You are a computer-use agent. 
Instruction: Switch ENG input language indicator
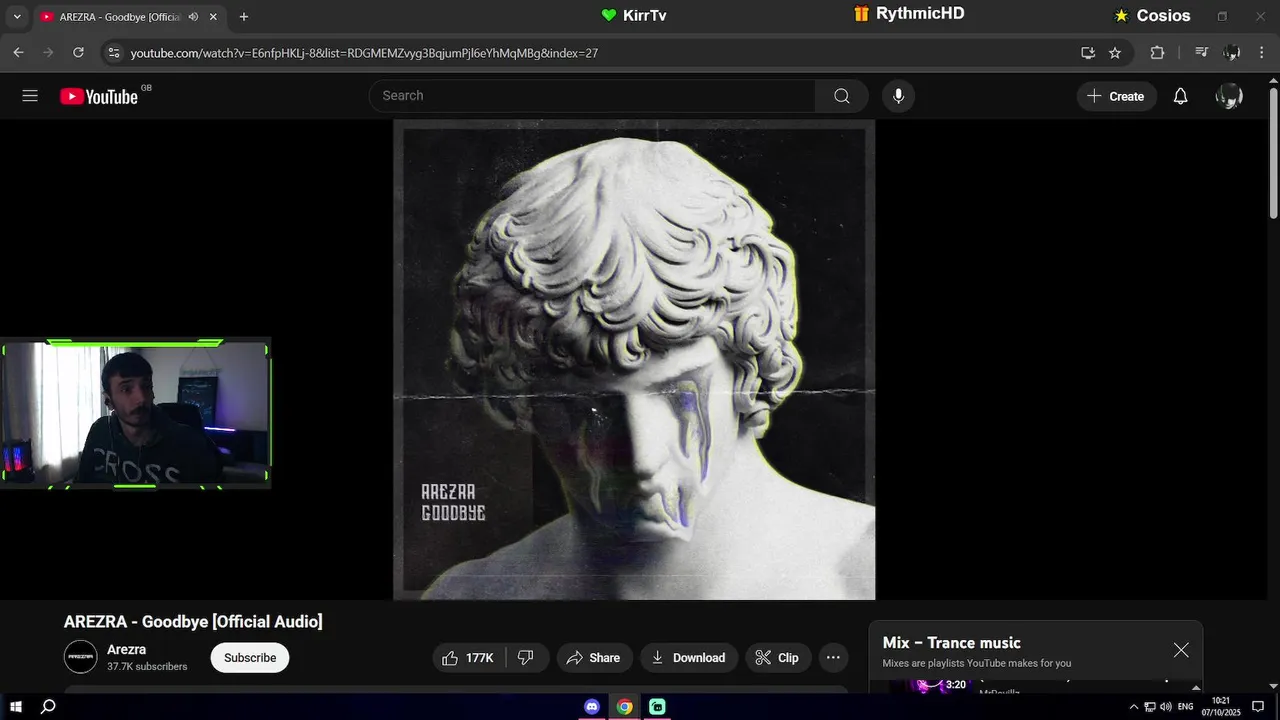(1186, 707)
